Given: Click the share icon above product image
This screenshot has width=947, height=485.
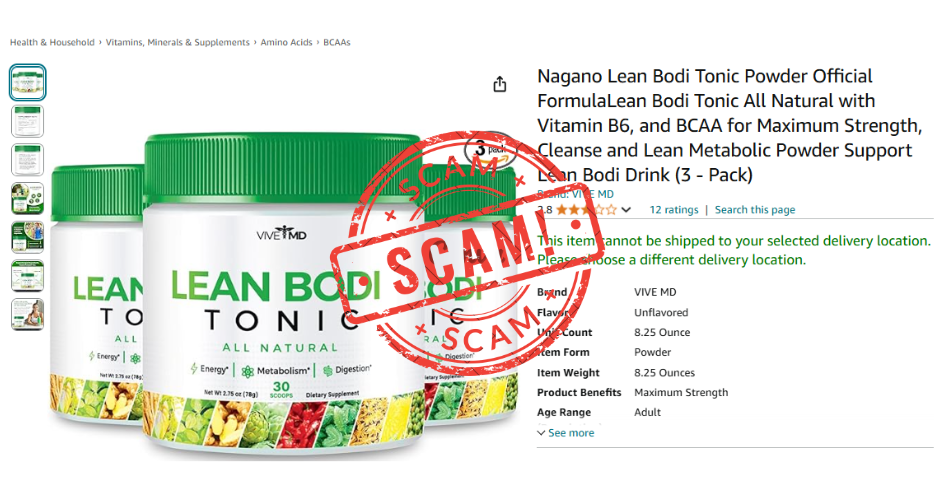Looking at the screenshot, I should click(499, 84).
